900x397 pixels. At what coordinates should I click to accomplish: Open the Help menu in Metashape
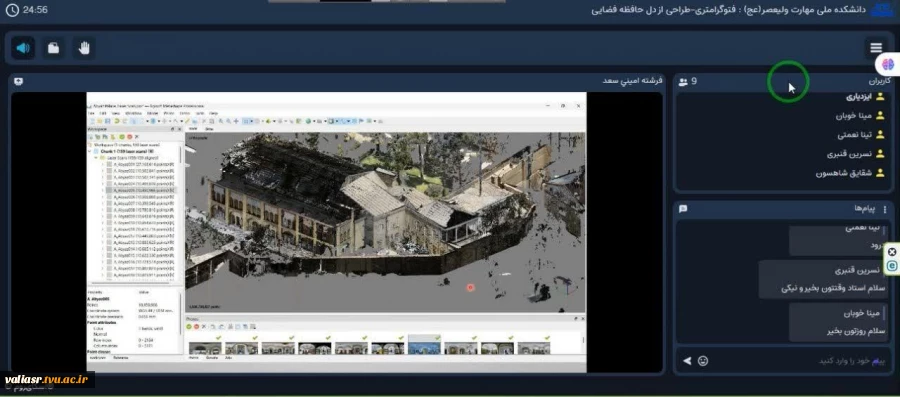[x=214, y=113]
